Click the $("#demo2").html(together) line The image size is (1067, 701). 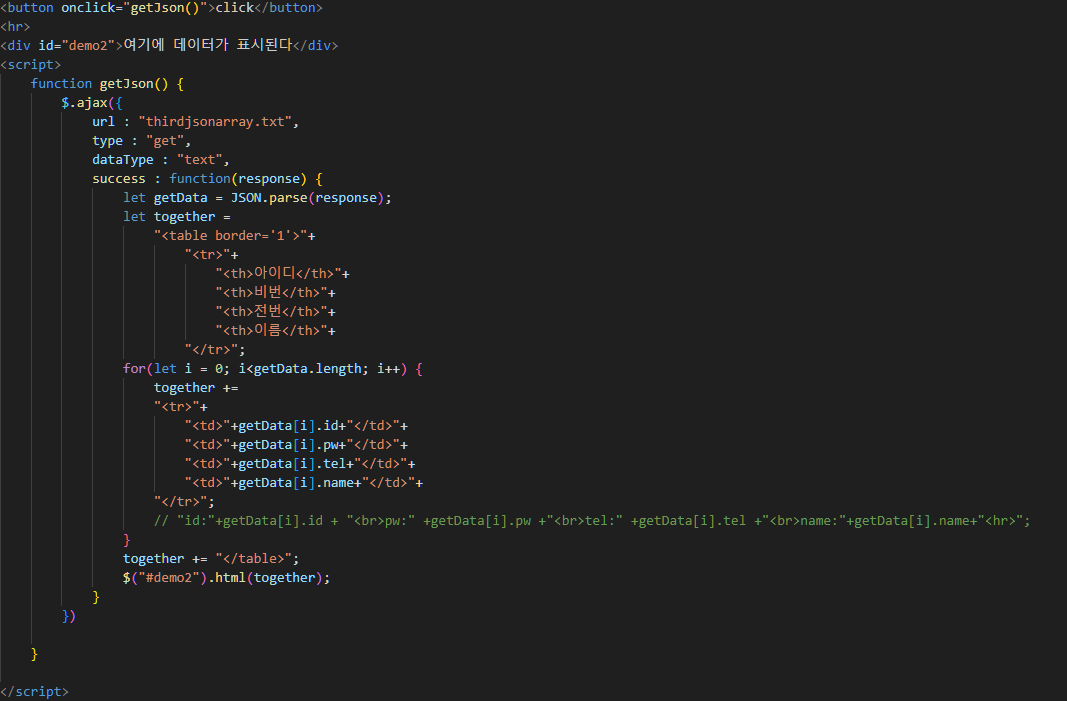(x=227, y=578)
